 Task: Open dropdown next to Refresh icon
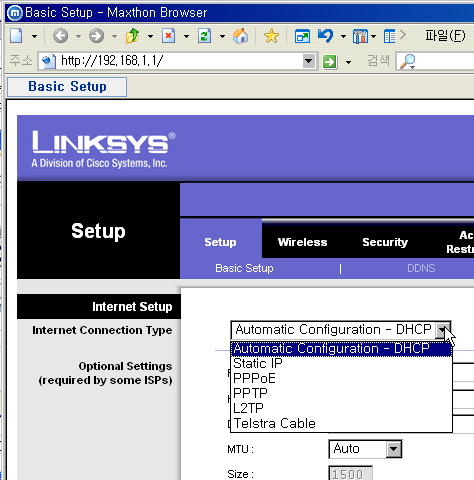[222, 36]
